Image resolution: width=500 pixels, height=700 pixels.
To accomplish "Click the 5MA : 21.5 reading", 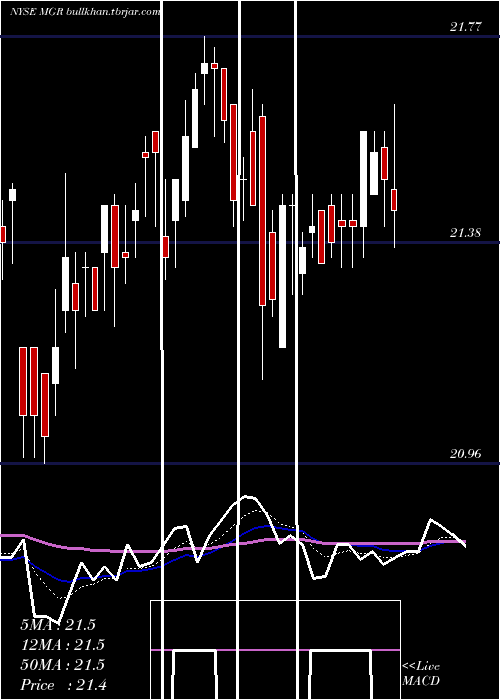I will point(58,625).
